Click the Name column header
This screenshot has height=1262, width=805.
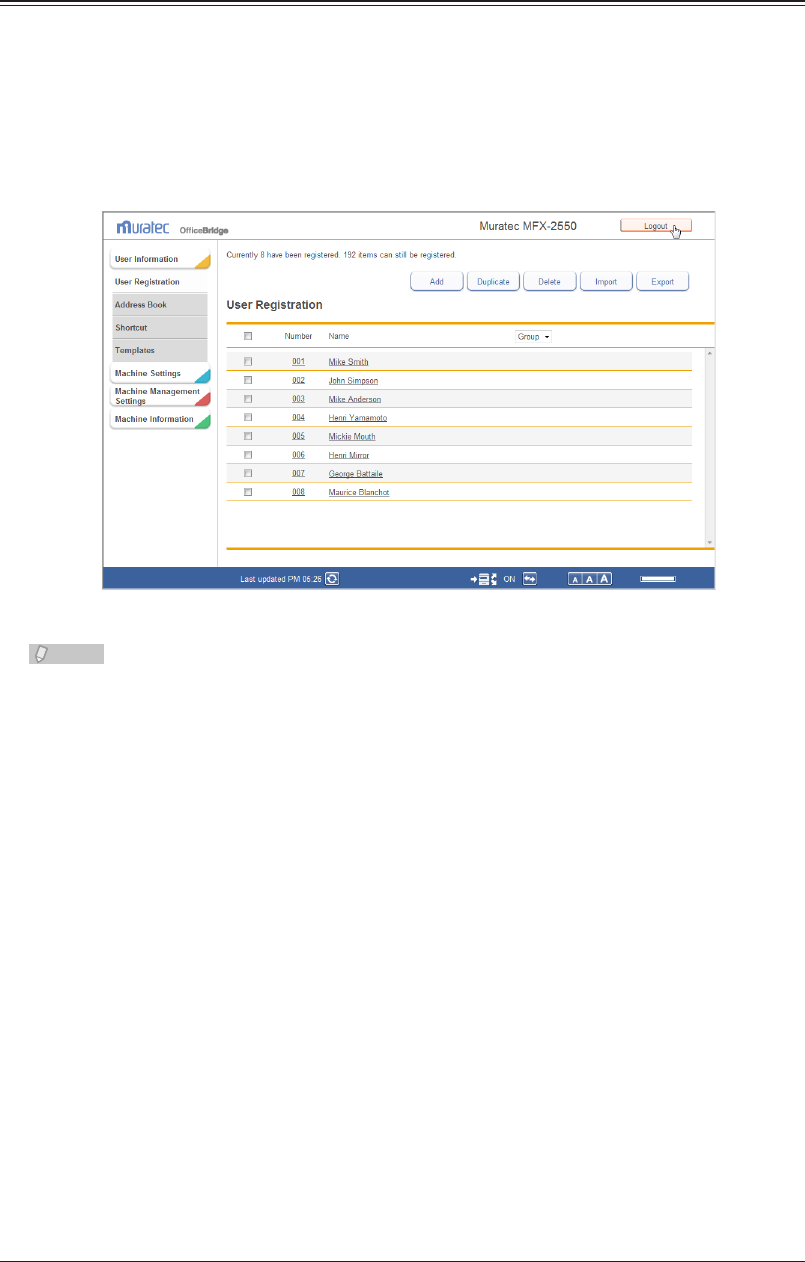click(x=339, y=337)
